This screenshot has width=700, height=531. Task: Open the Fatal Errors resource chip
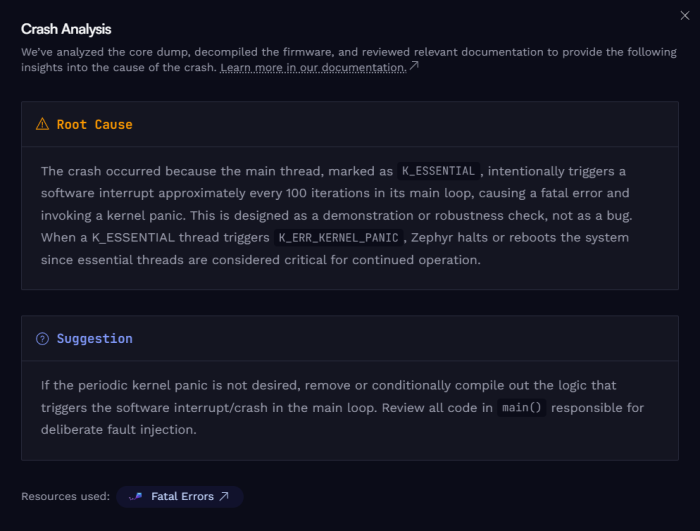tap(179, 497)
